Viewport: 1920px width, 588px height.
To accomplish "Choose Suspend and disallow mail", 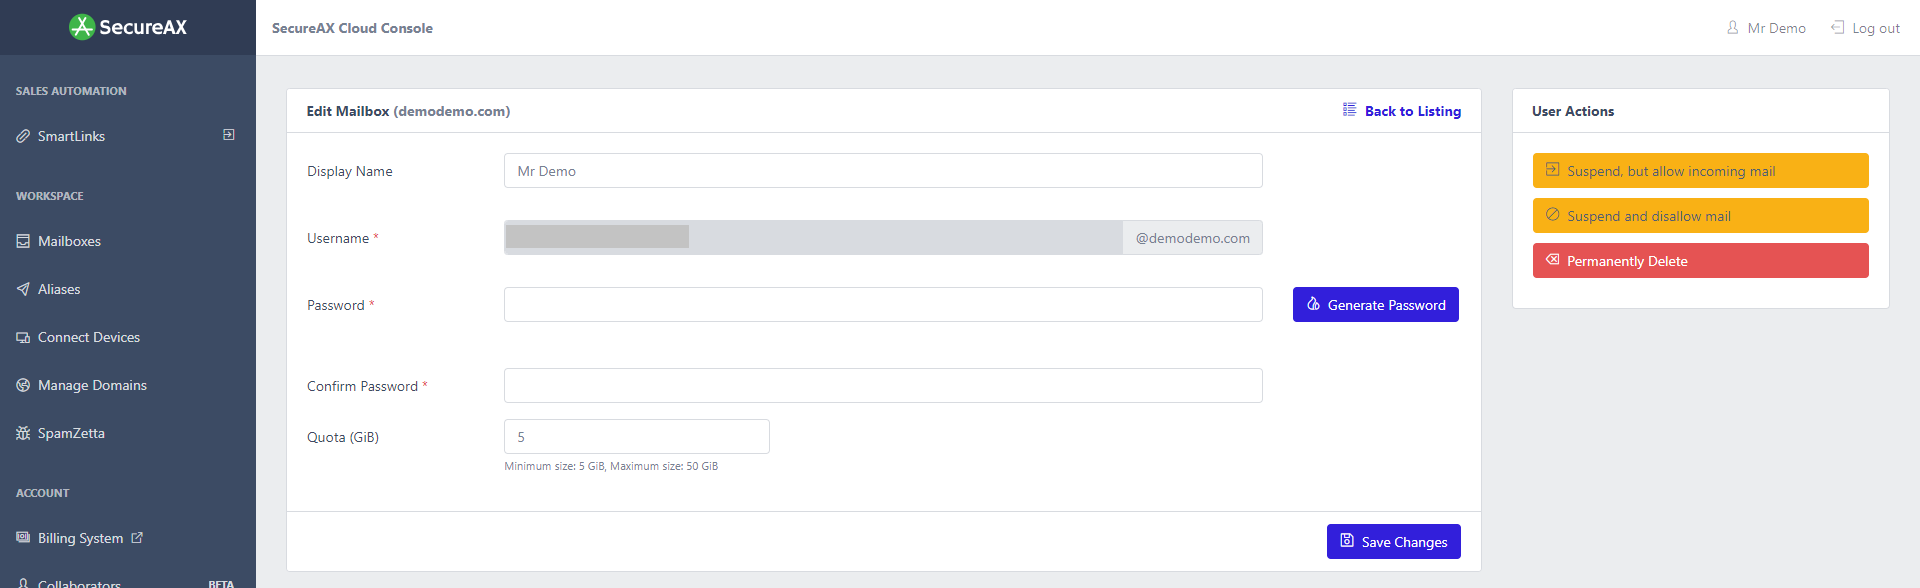I will tap(1700, 216).
